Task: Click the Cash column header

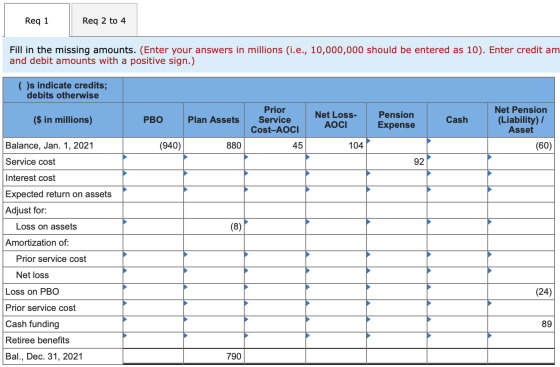Action: 457,120
